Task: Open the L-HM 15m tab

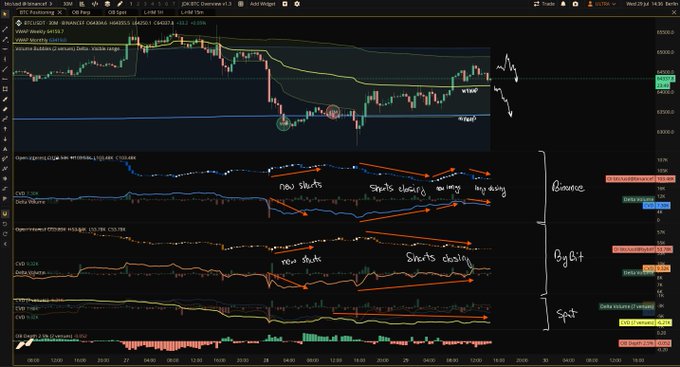Action: tap(192, 13)
